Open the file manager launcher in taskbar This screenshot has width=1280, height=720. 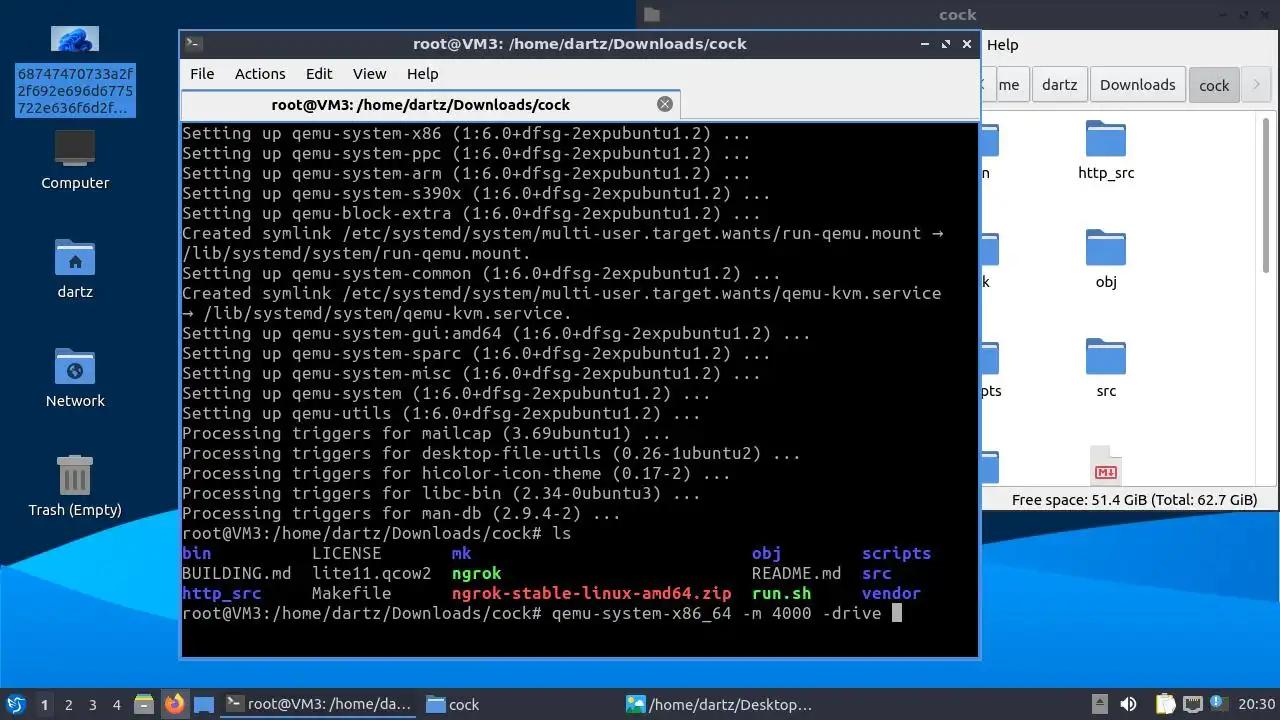pos(143,704)
